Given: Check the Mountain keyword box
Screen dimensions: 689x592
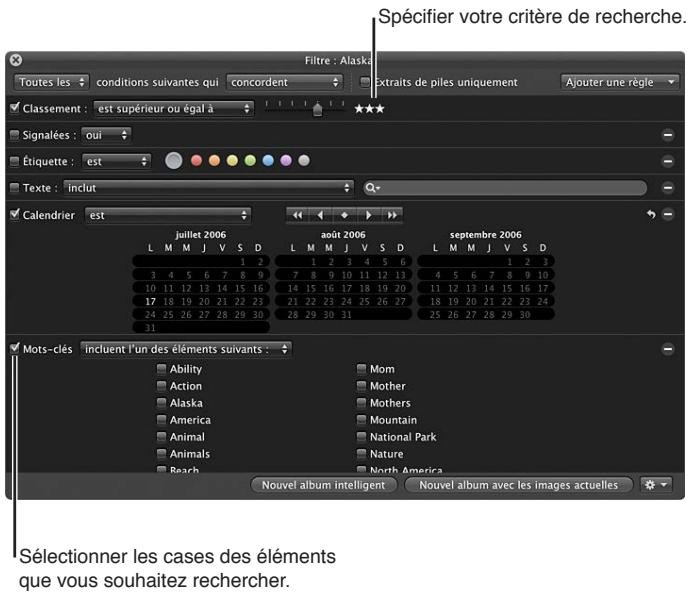Looking at the screenshot, I should click(361, 420).
